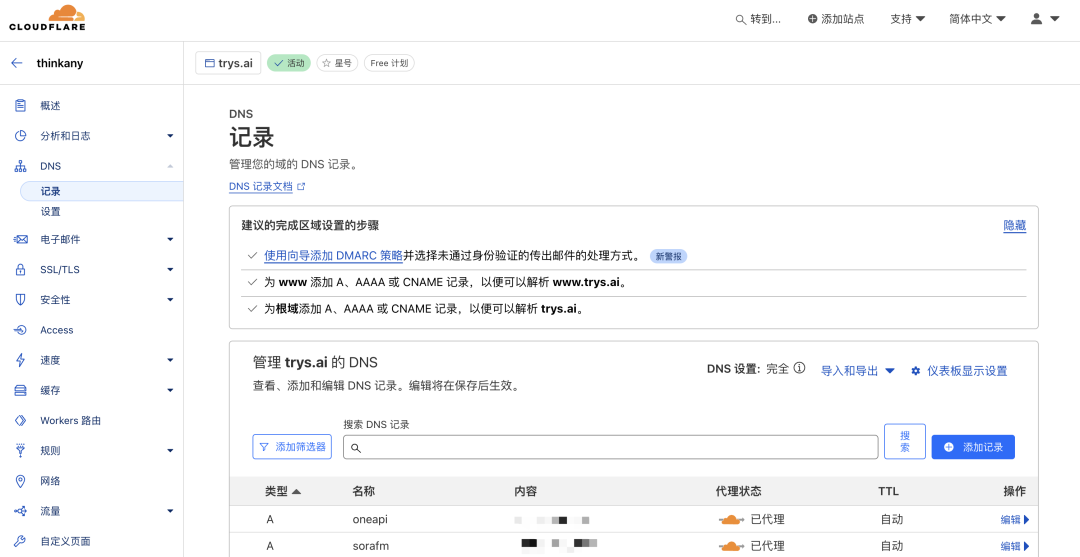Open the 简体中文 language dropdown
The image size is (1080, 557).
[x=977, y=19]
